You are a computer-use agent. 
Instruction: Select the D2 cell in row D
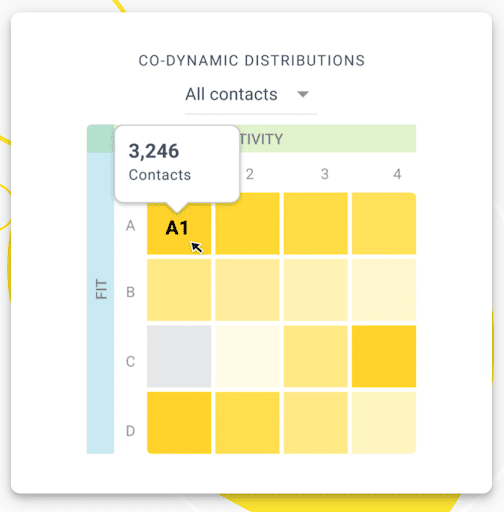[247, 423]
